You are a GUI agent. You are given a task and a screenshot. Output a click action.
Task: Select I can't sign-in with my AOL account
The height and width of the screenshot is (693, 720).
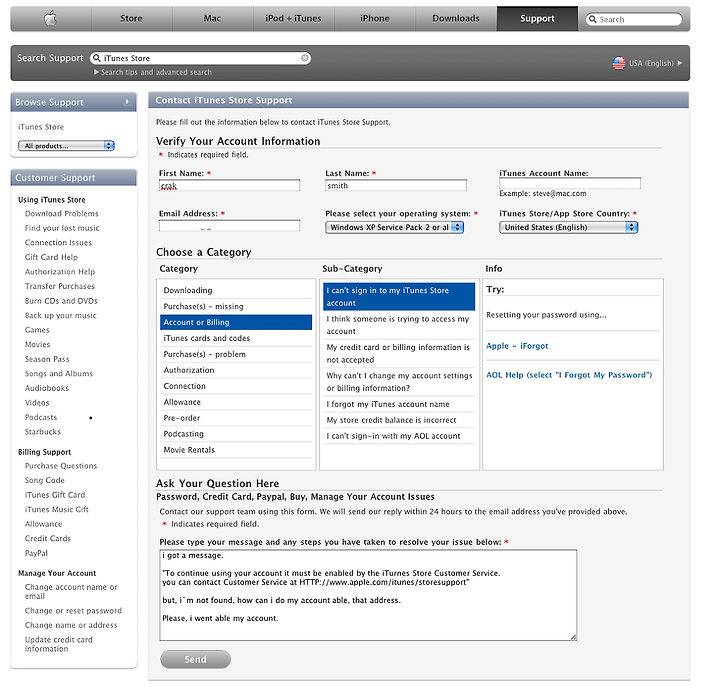[x=399, y=436]
